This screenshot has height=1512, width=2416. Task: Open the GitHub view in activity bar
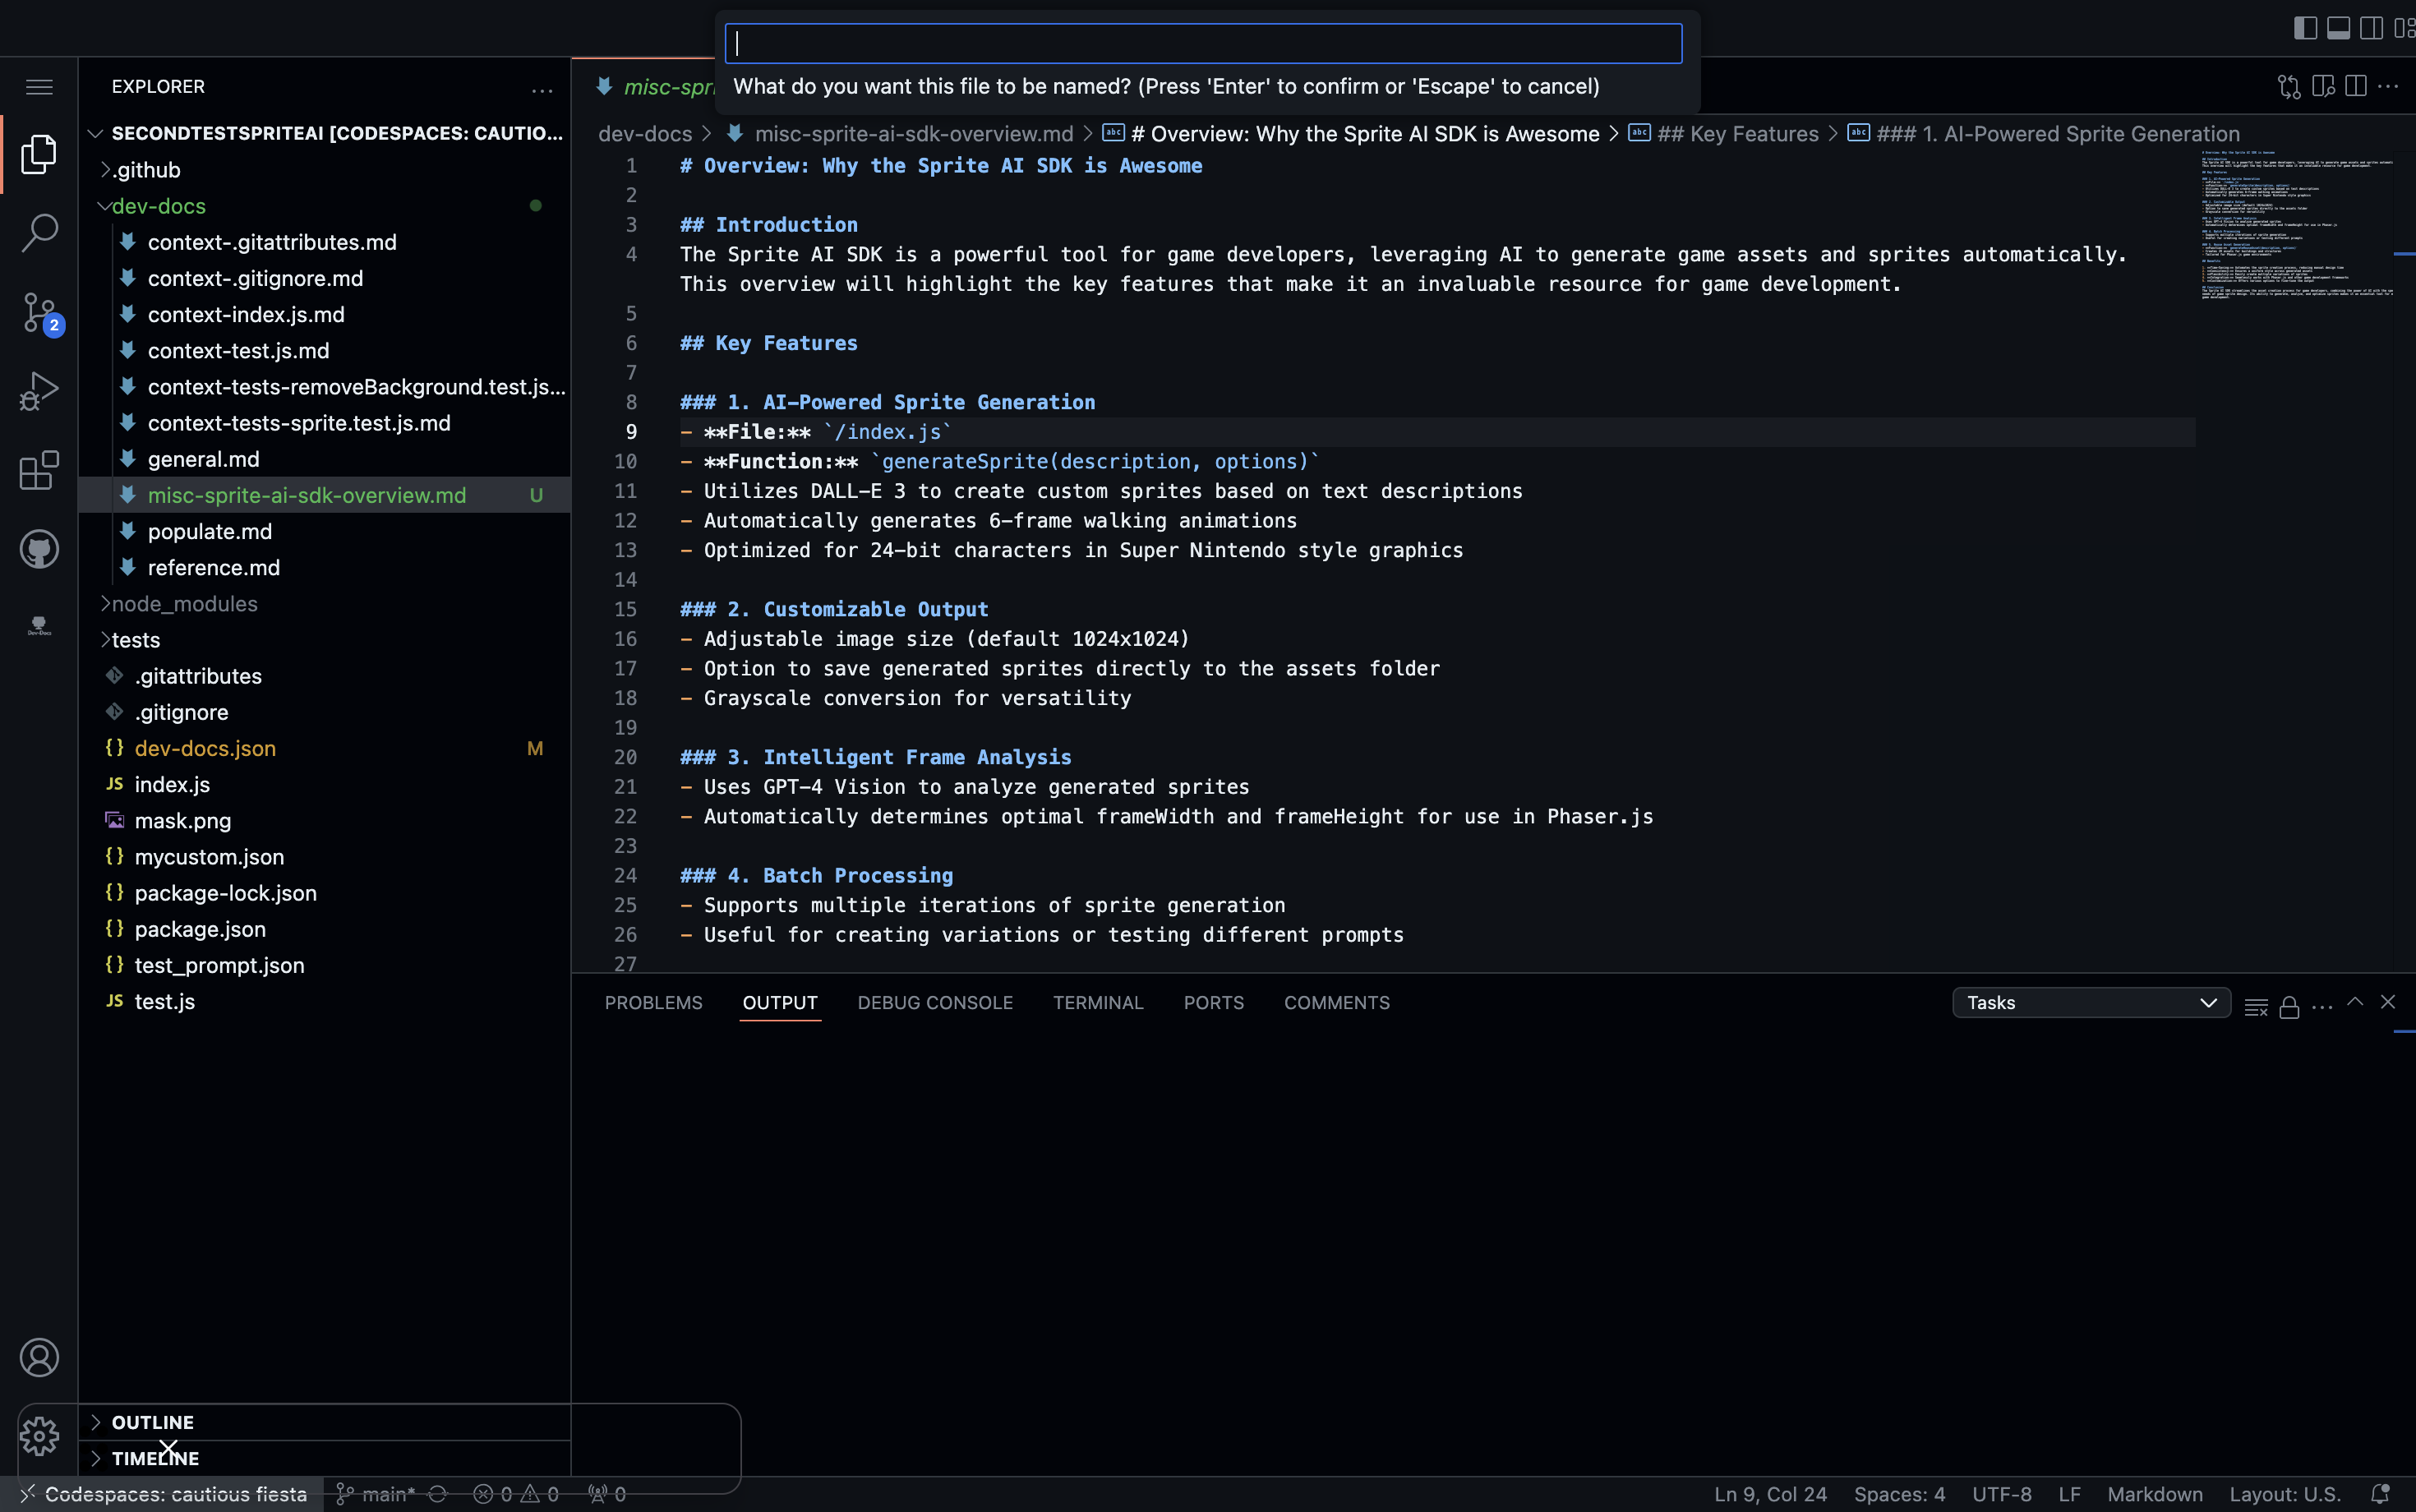(x=39, y=549)
